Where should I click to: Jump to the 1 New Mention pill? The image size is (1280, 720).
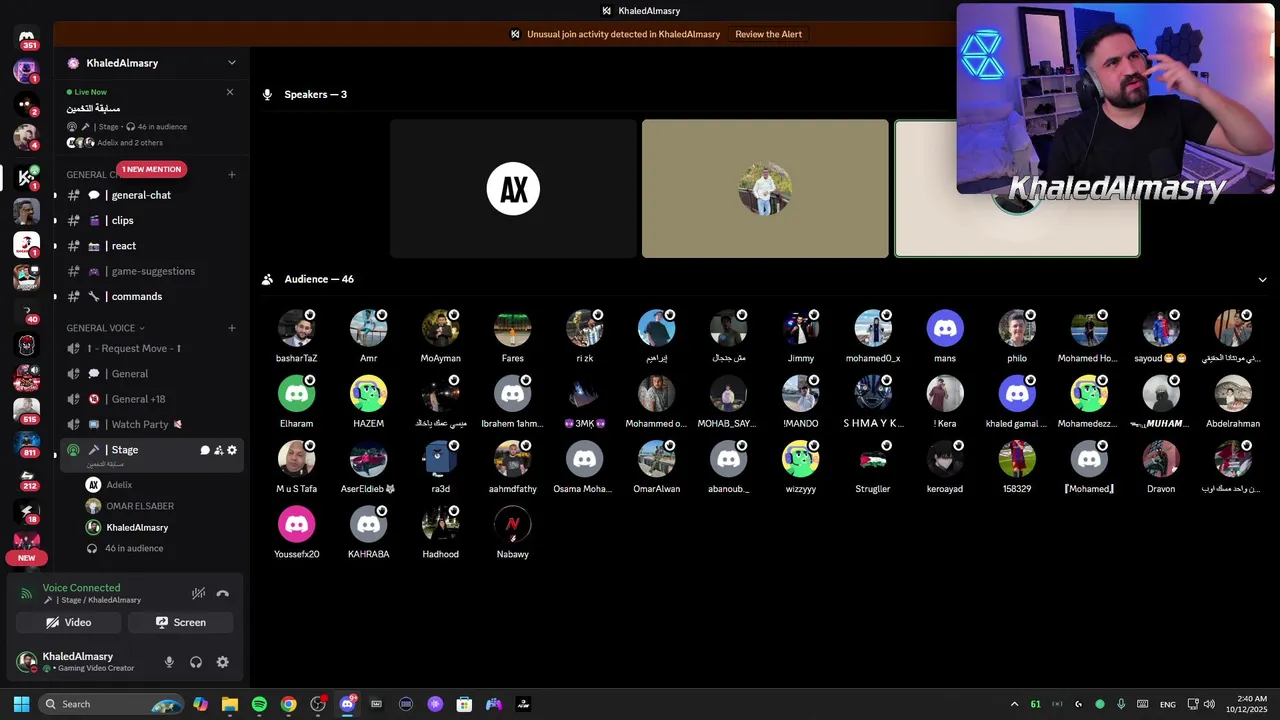[152, 169]
